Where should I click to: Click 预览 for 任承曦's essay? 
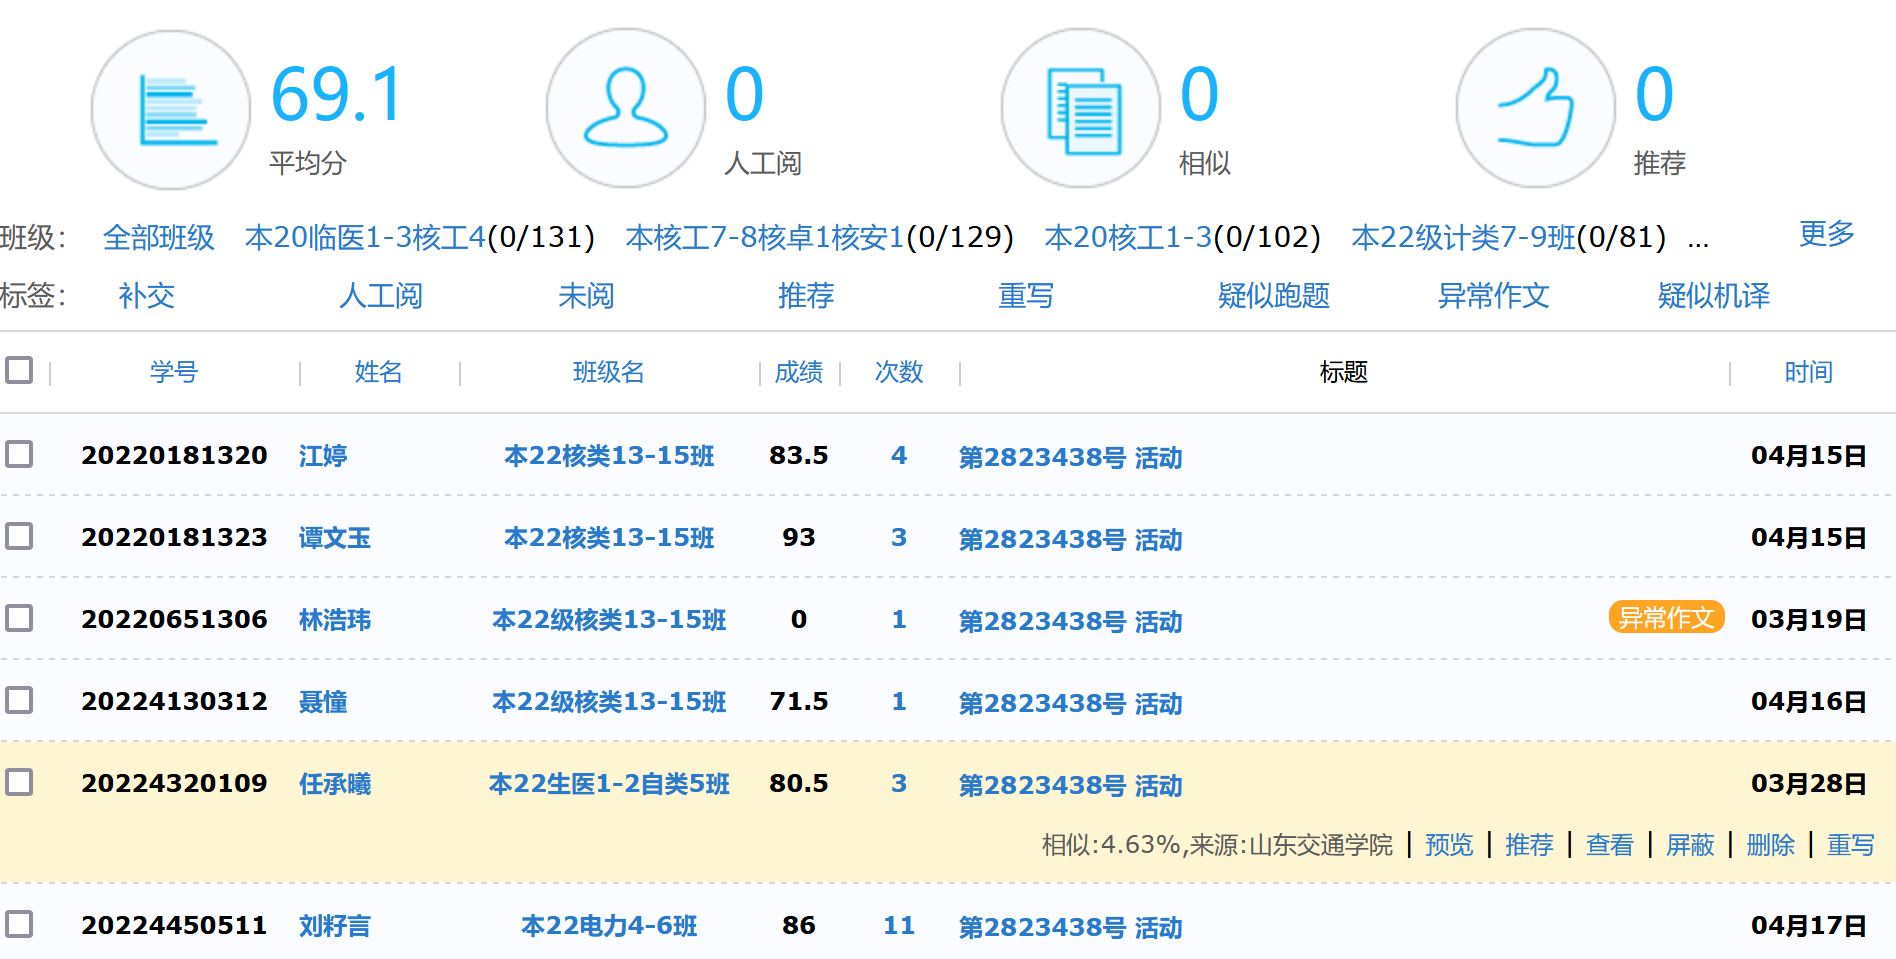1449,845
